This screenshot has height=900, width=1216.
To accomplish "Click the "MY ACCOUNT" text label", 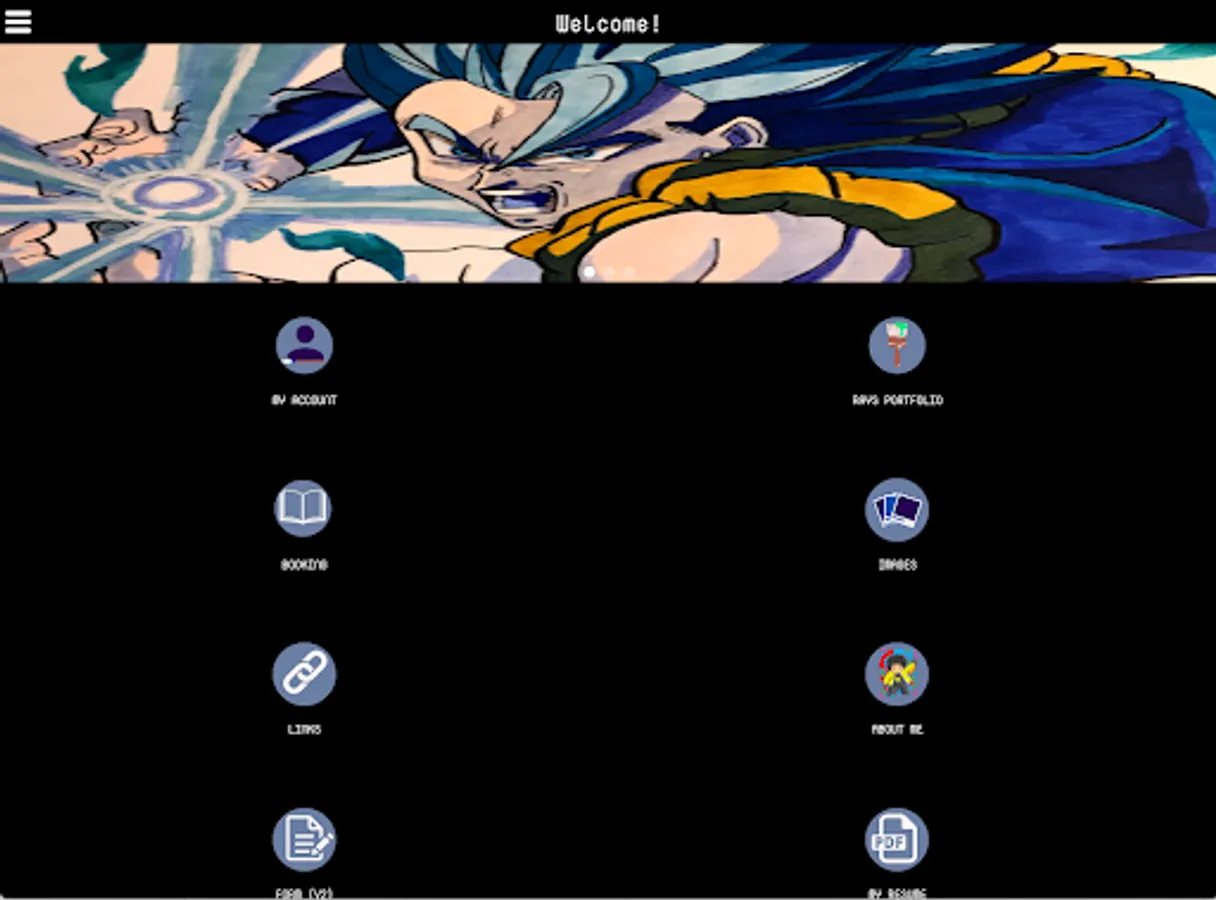I will pyautogui.click(x=304, y=400).
